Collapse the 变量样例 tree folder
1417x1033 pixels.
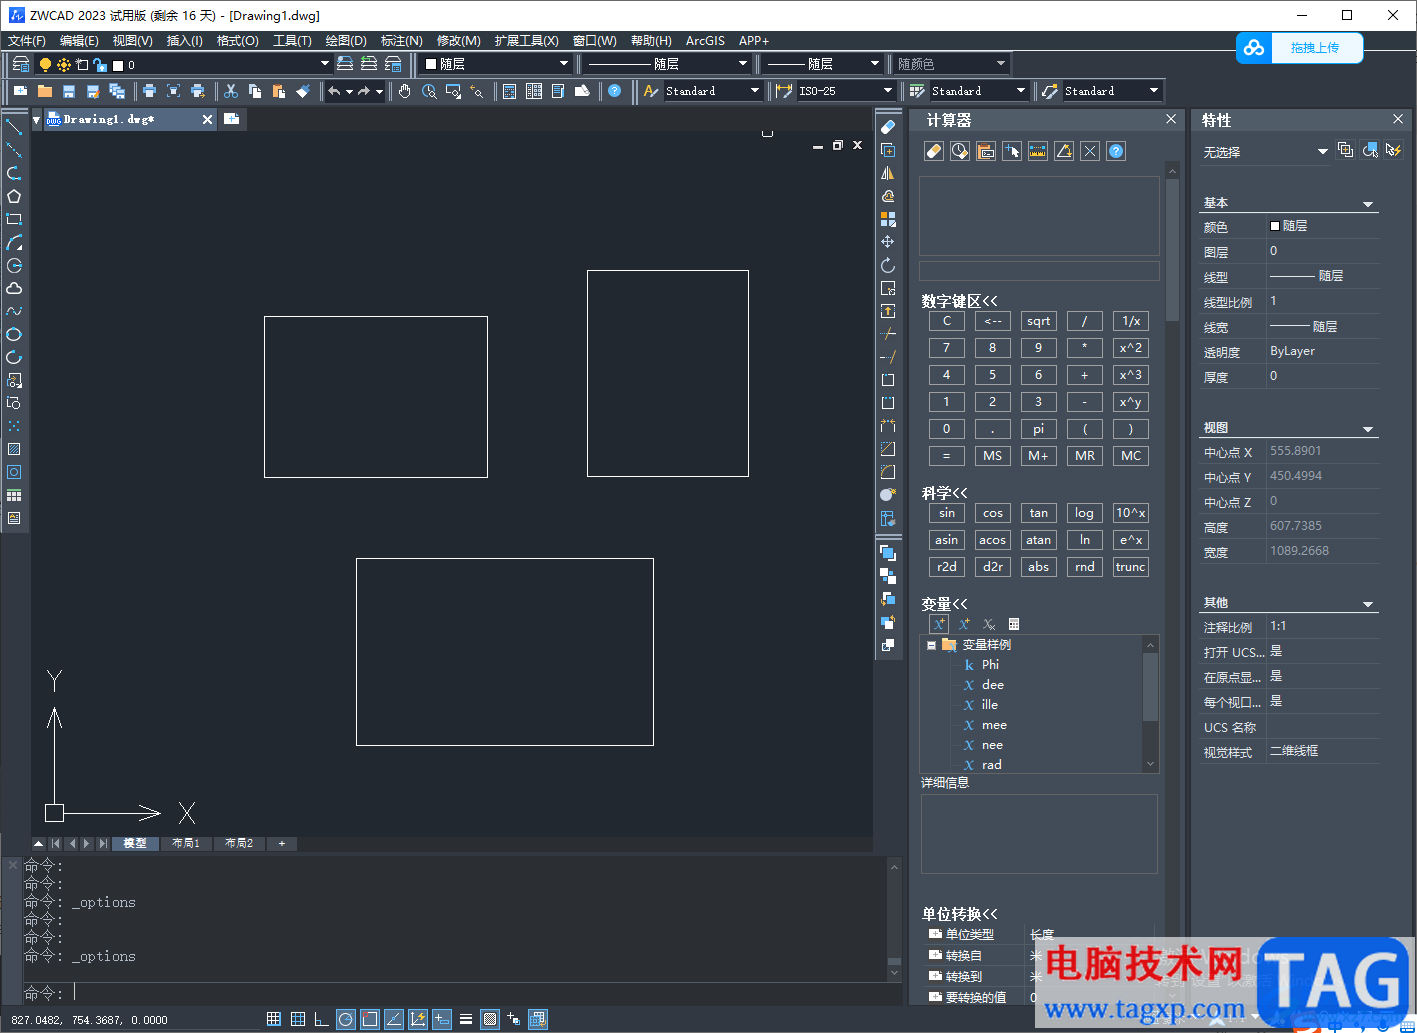click(931, 645)
